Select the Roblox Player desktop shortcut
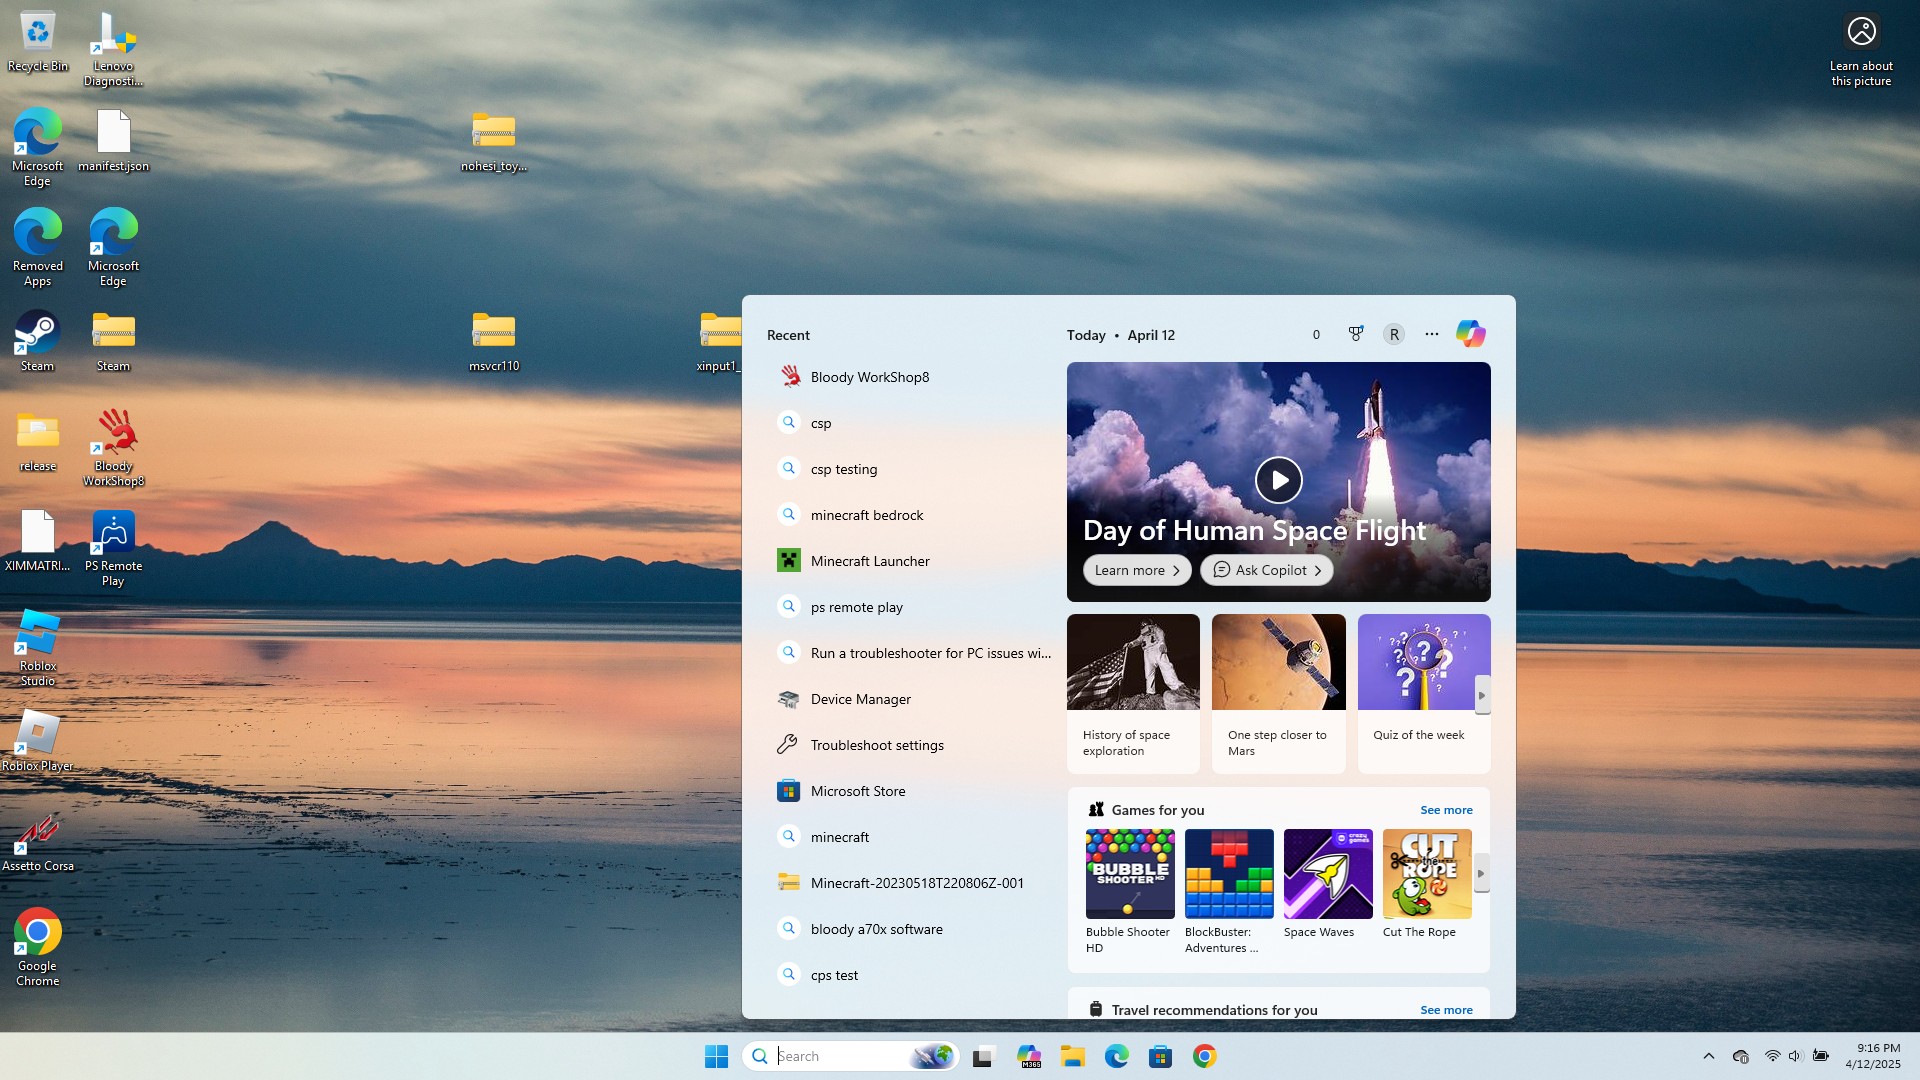Image resolution: width=1920 pixels, height=1080 pixels. 38,741
